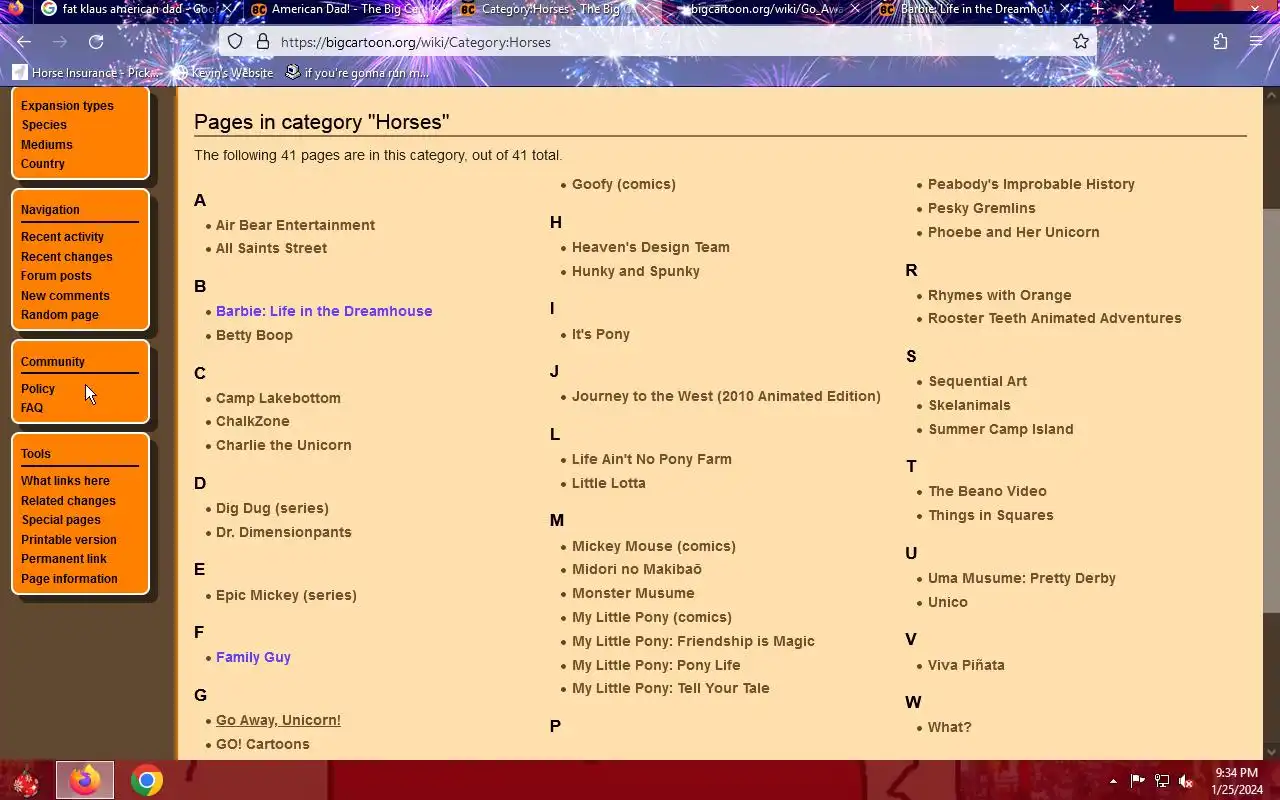Bookmark this page with the star

[1081, 42]
